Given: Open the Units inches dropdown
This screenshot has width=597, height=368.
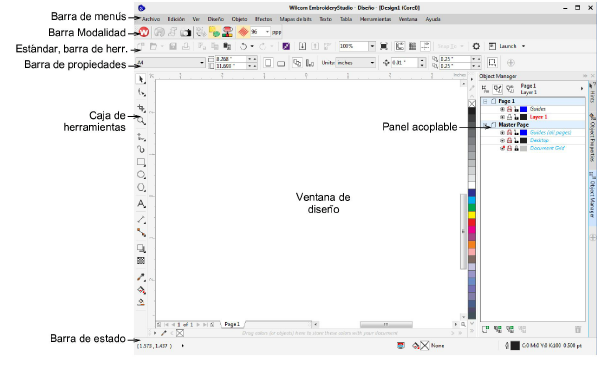Looking at the screenshot, I should [372, 63].
